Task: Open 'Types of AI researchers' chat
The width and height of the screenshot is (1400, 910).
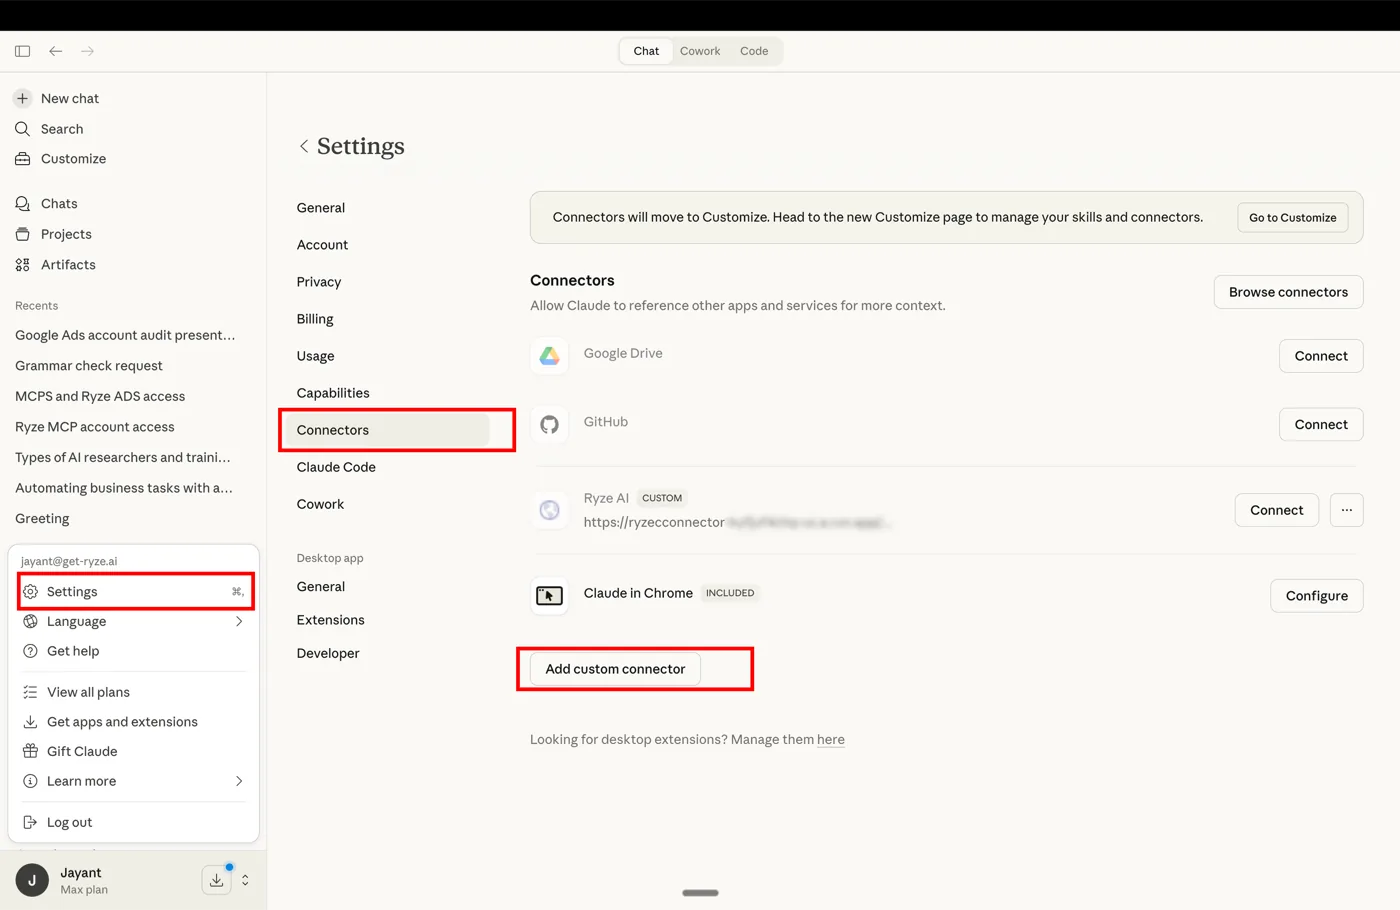Action: [123, 457]
